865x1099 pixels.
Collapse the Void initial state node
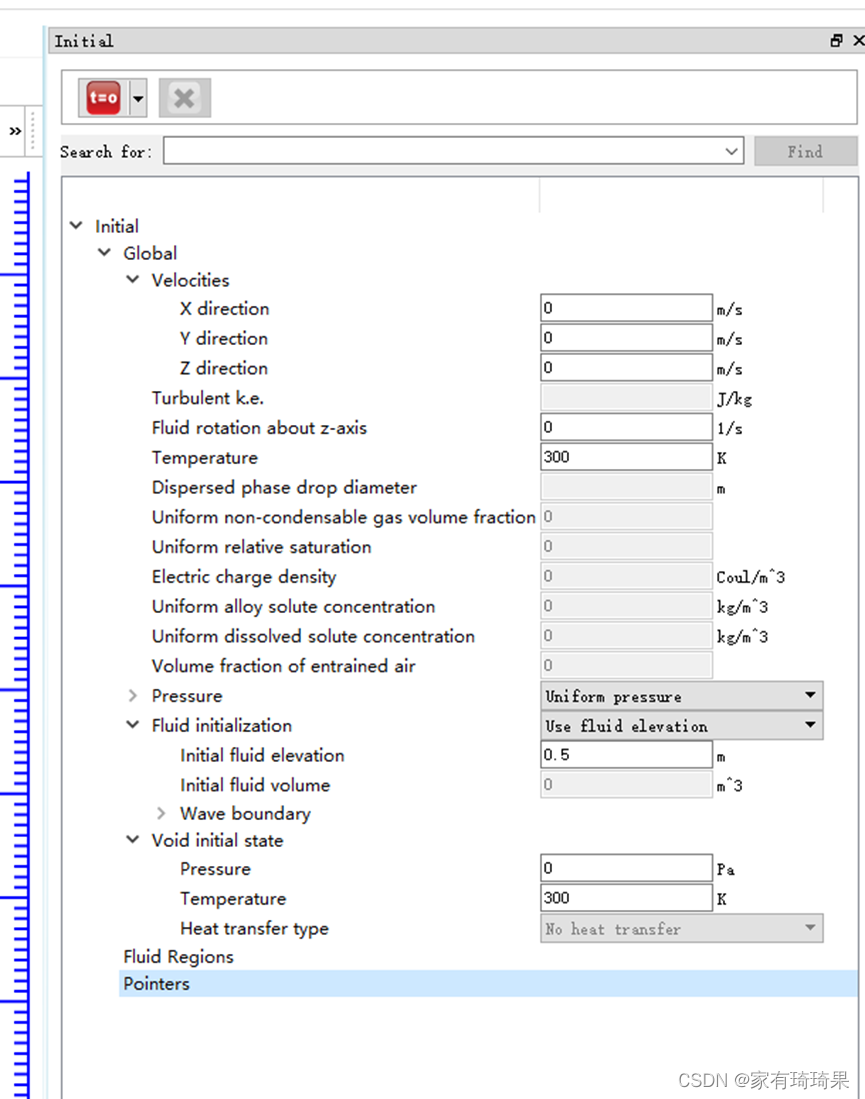132,840
